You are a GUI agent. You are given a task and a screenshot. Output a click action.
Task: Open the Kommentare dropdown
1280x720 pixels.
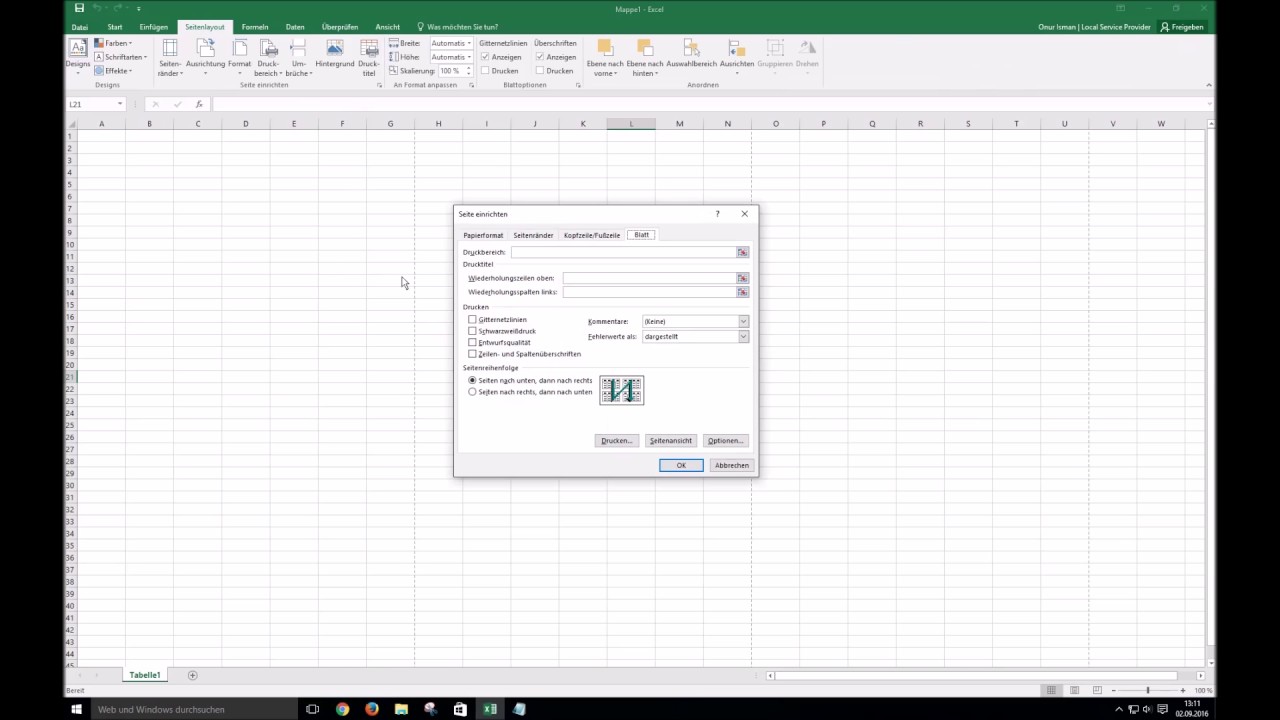(x=743, y=321)
